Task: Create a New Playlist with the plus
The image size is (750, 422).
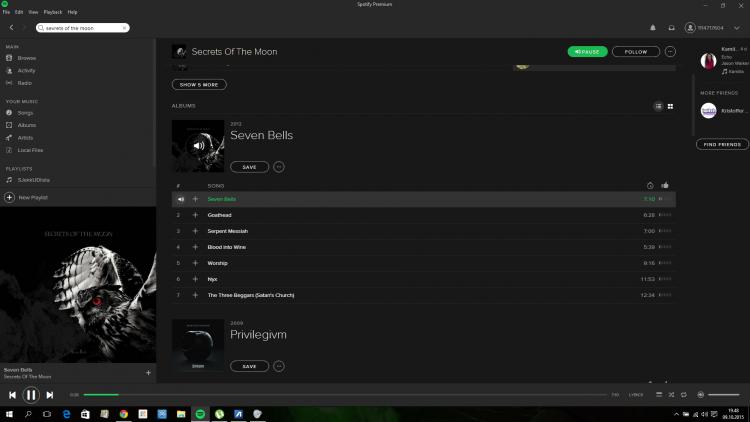Action: click(x=10, y=197)
